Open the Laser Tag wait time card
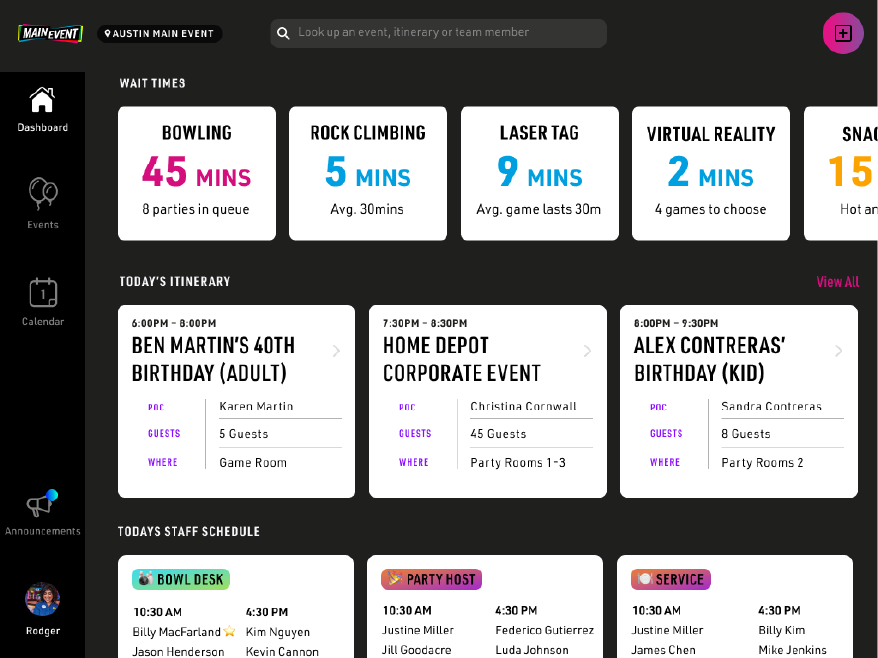 tap(539, 173)
